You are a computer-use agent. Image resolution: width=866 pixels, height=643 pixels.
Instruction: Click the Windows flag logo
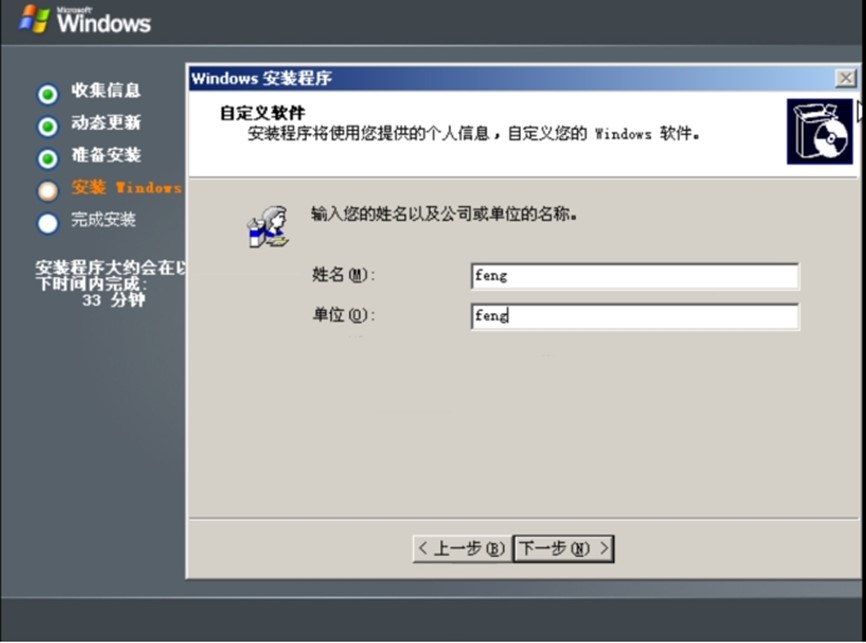click(x=34, y=19)
